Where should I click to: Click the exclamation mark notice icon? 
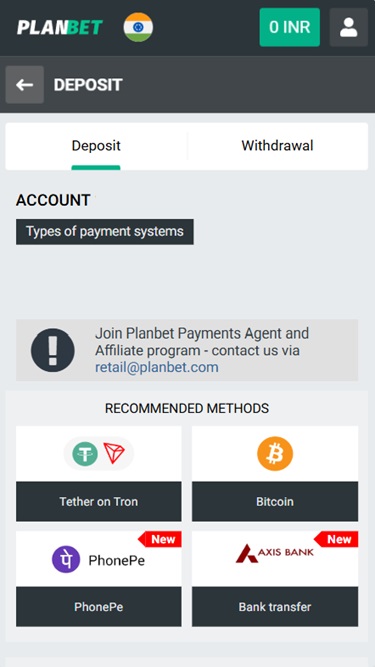point(53,350)
